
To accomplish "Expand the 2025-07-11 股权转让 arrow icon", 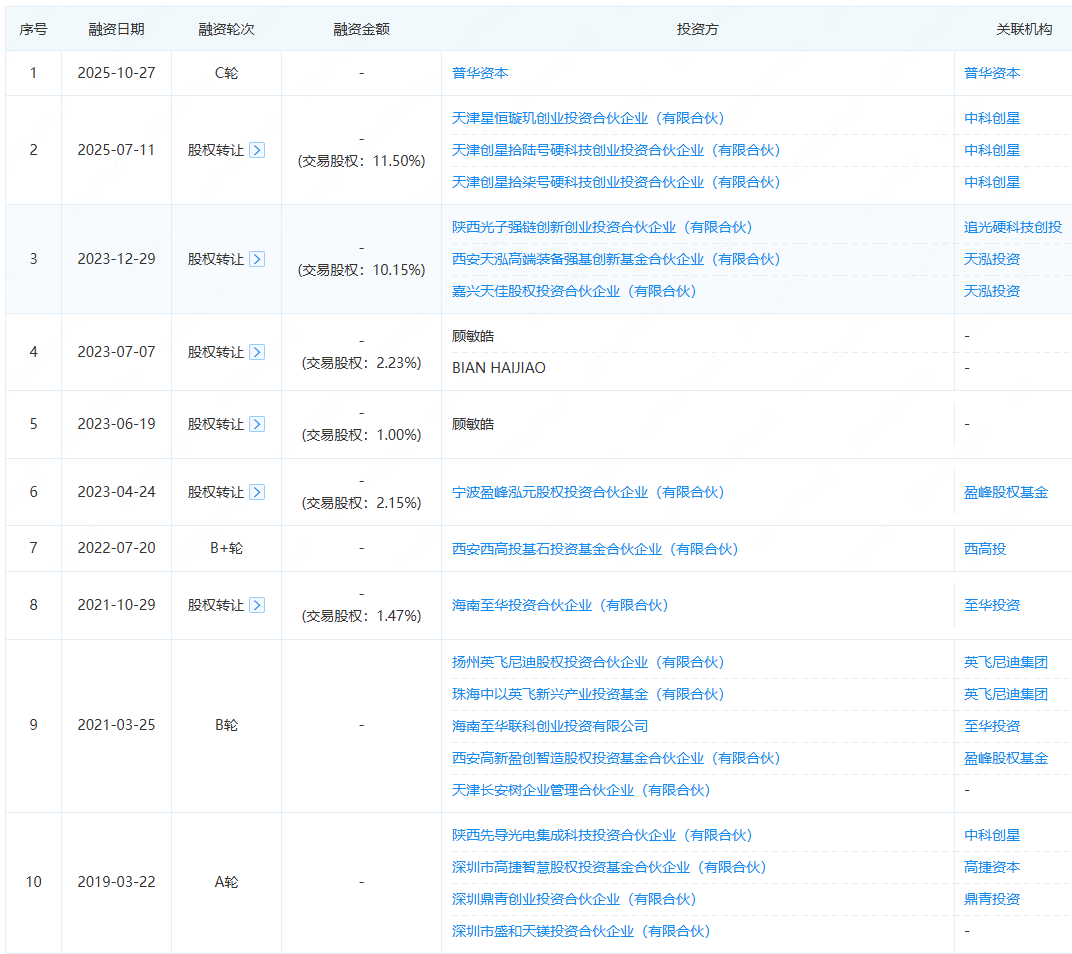I will pos(257,150).
